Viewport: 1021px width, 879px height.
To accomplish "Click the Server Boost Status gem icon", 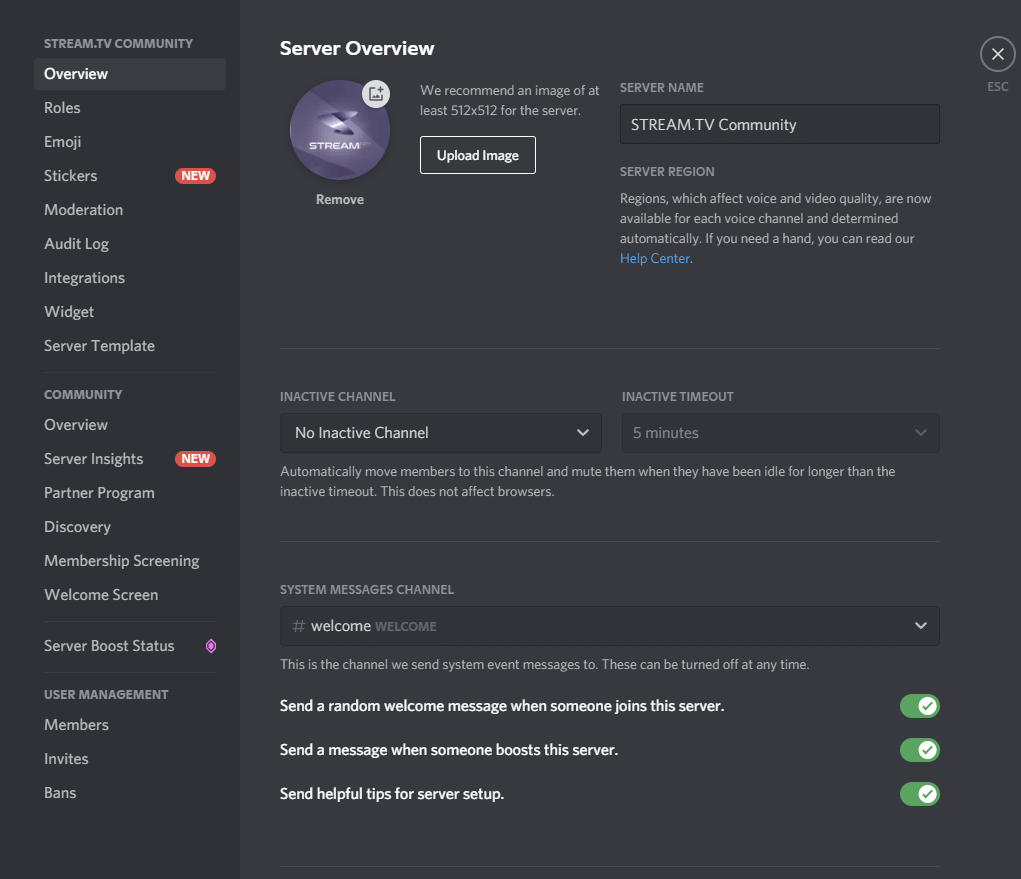I will pos(211,646).
